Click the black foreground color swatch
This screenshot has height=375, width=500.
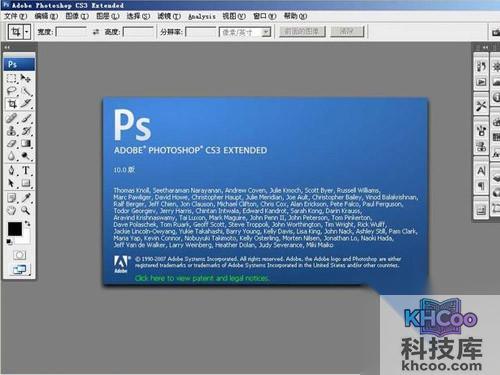click(15, 229)
